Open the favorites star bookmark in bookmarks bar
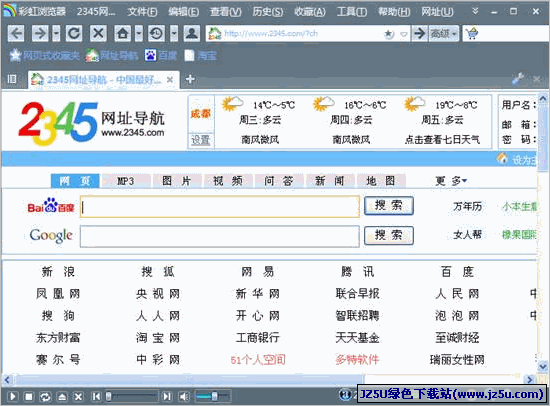 click(44, 55)
